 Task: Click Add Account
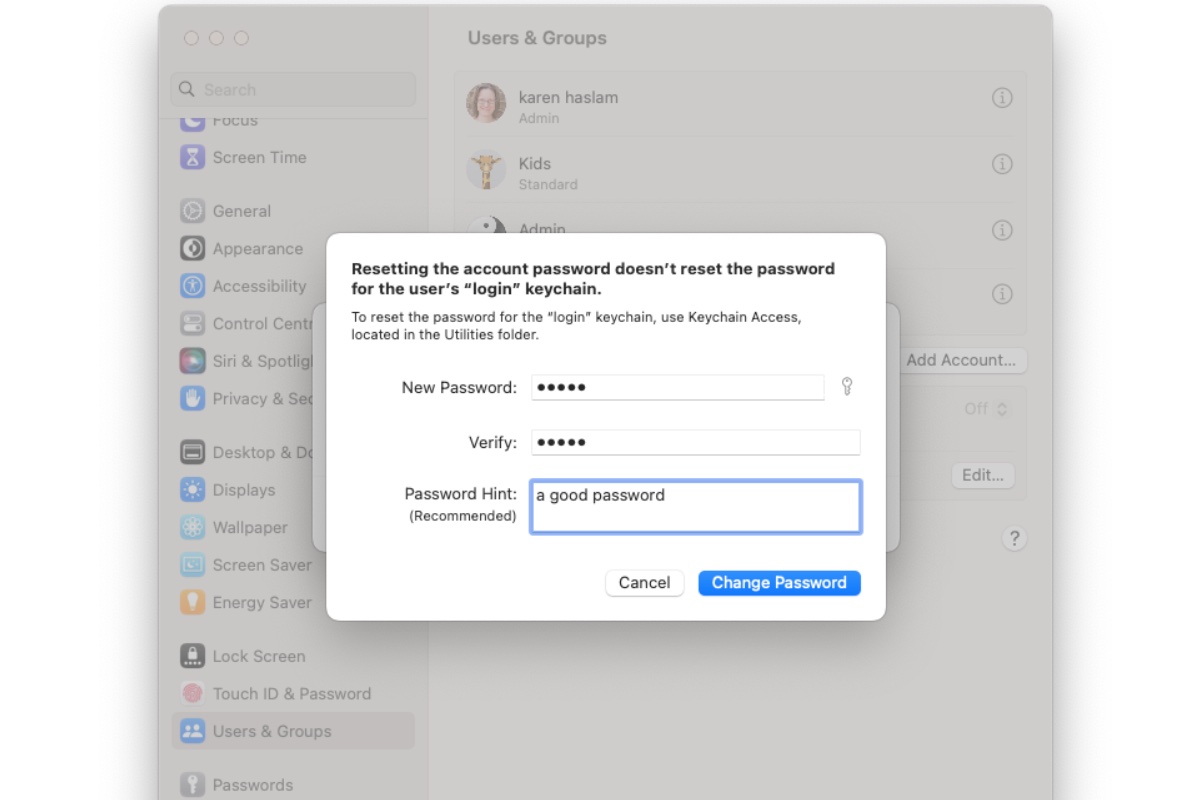pyautogui.click(x=961, y=361)
